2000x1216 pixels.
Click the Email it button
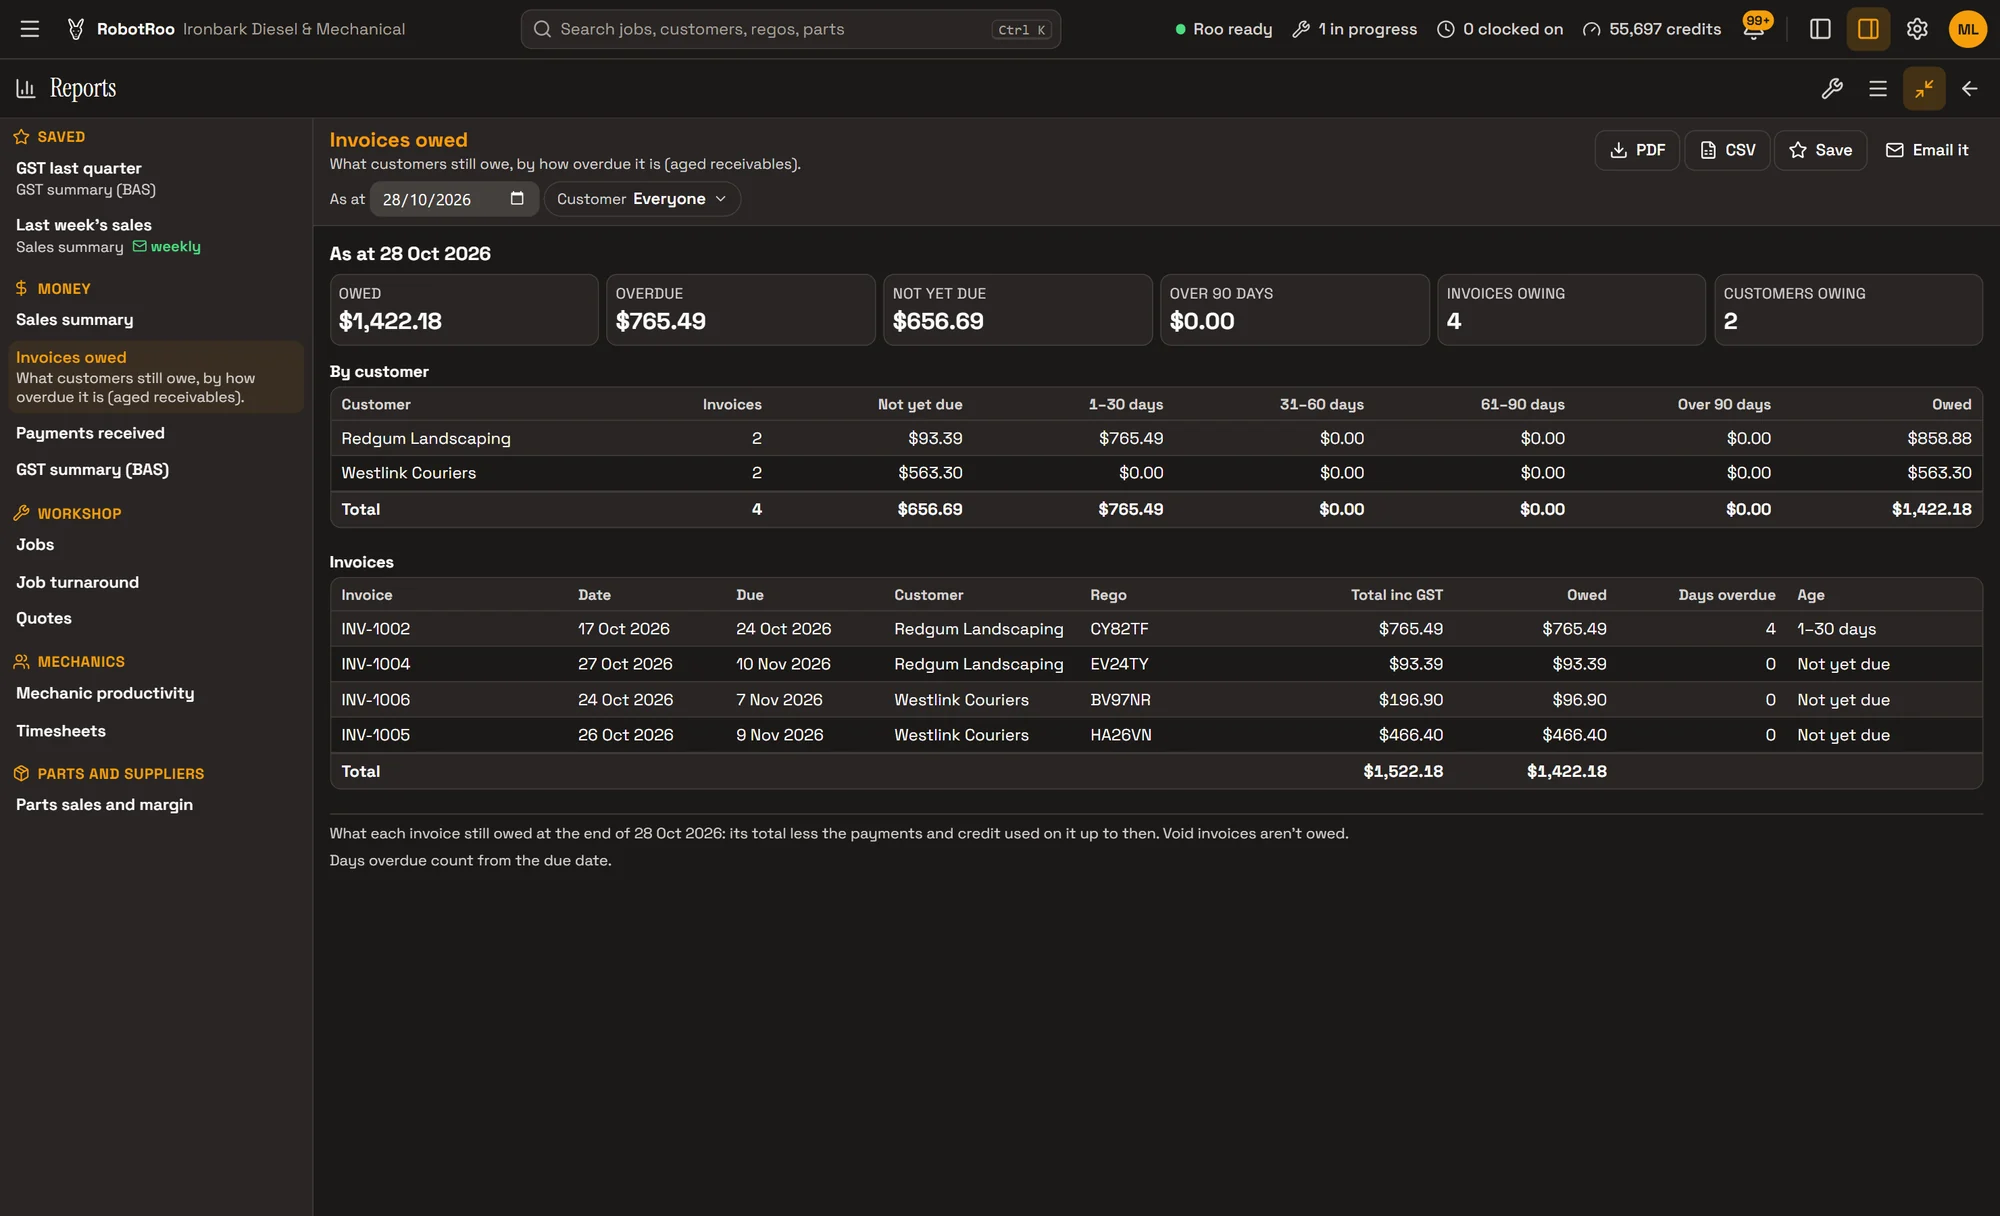(1926, 150)
